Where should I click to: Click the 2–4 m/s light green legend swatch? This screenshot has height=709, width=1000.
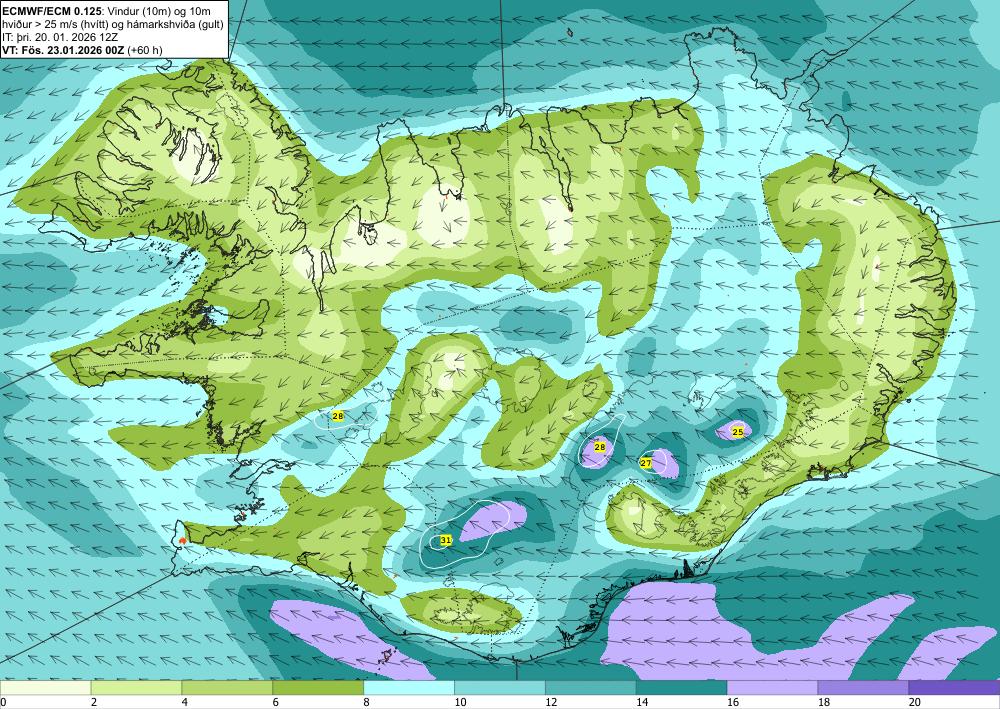(x=136, y=687)
